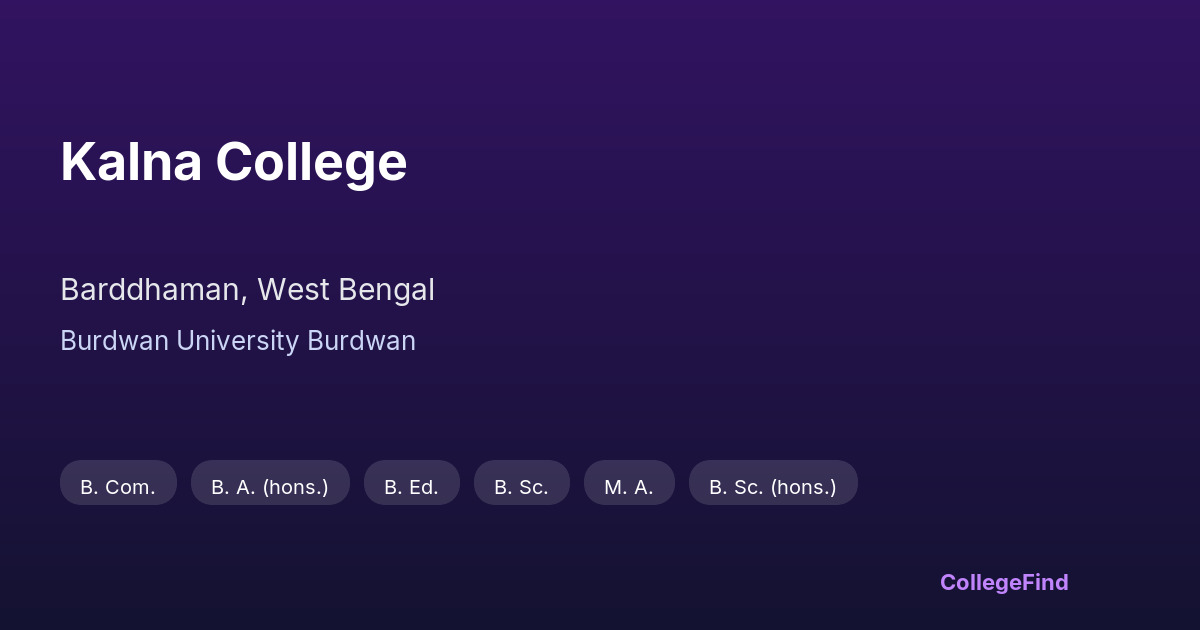The width and height of the screenshot is (1200, 630).
Task: Choose the B. Ed. course tag
Action: 411,487
